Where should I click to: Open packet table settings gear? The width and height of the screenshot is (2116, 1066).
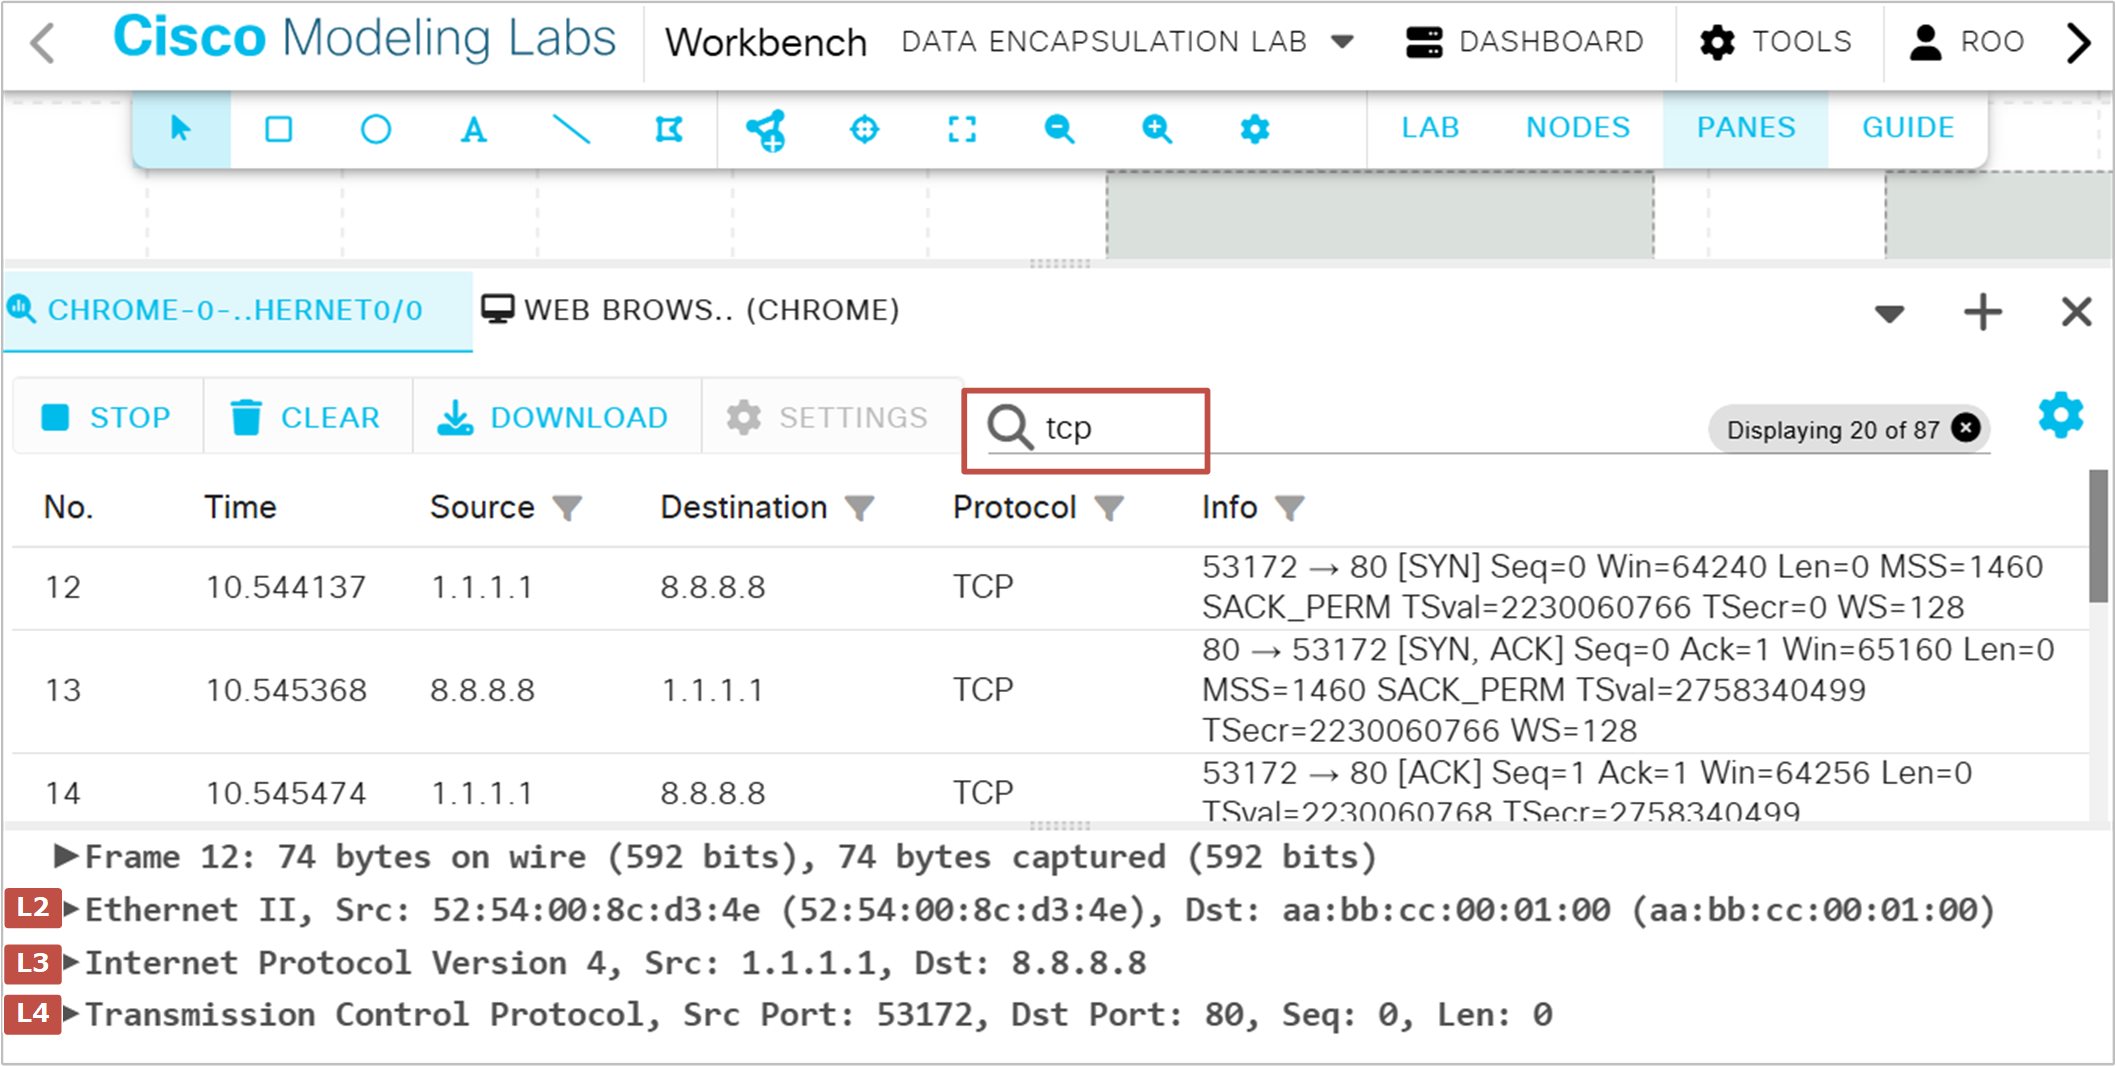(x=2060, y=415)
